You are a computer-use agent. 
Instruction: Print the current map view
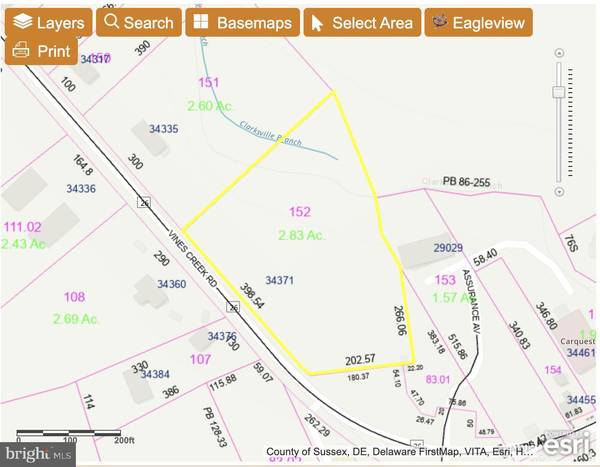41,50
